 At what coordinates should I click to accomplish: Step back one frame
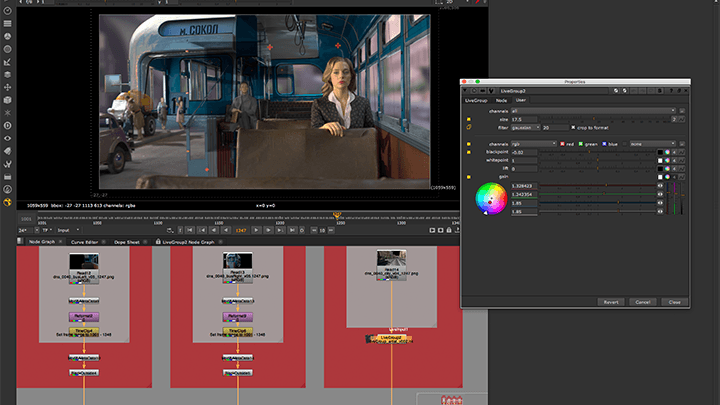pyautogui.click(x=214, y=230)
